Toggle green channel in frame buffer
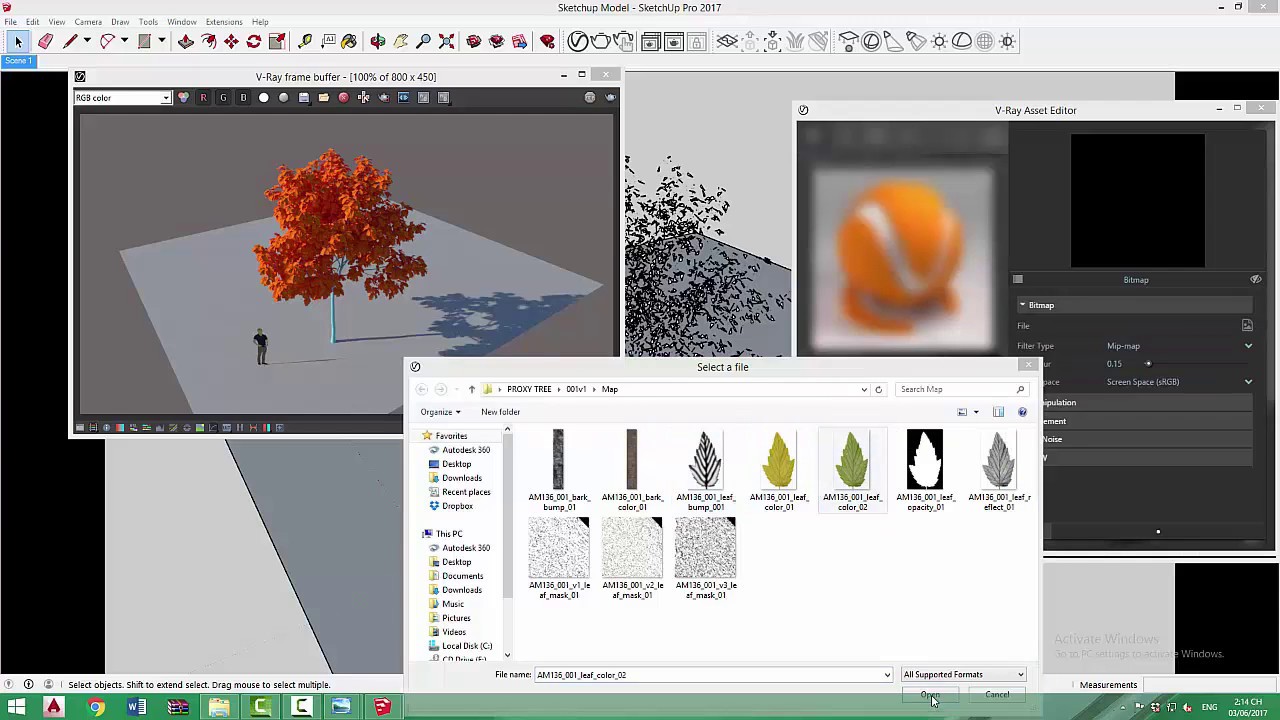The height and width of the screenshot is (720, 1280). point(223,97)
